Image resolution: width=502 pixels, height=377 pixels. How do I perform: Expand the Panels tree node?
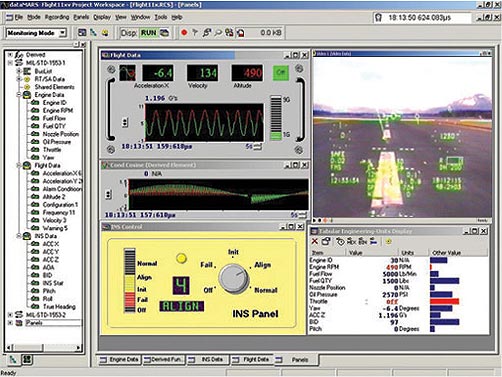10,323
